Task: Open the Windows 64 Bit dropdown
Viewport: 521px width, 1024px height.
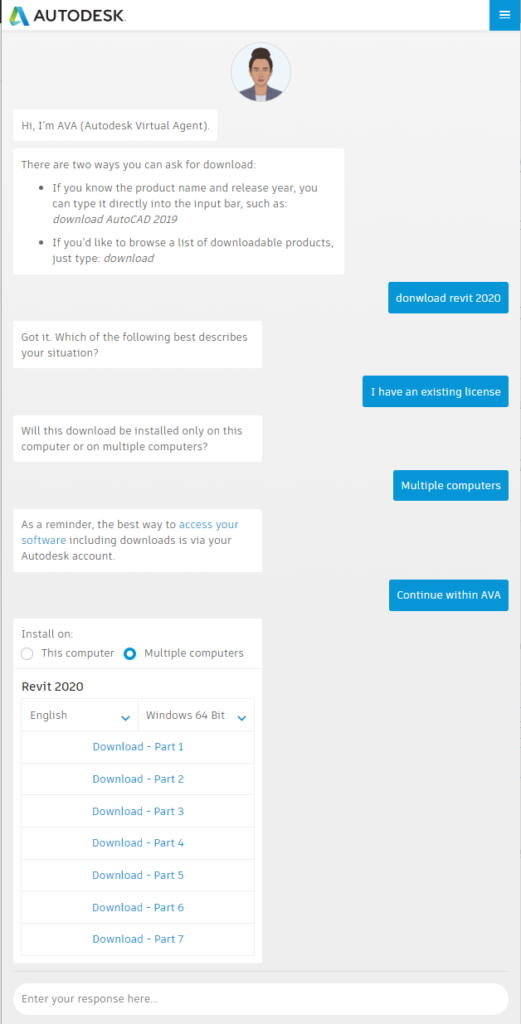Action: (197, 715)
